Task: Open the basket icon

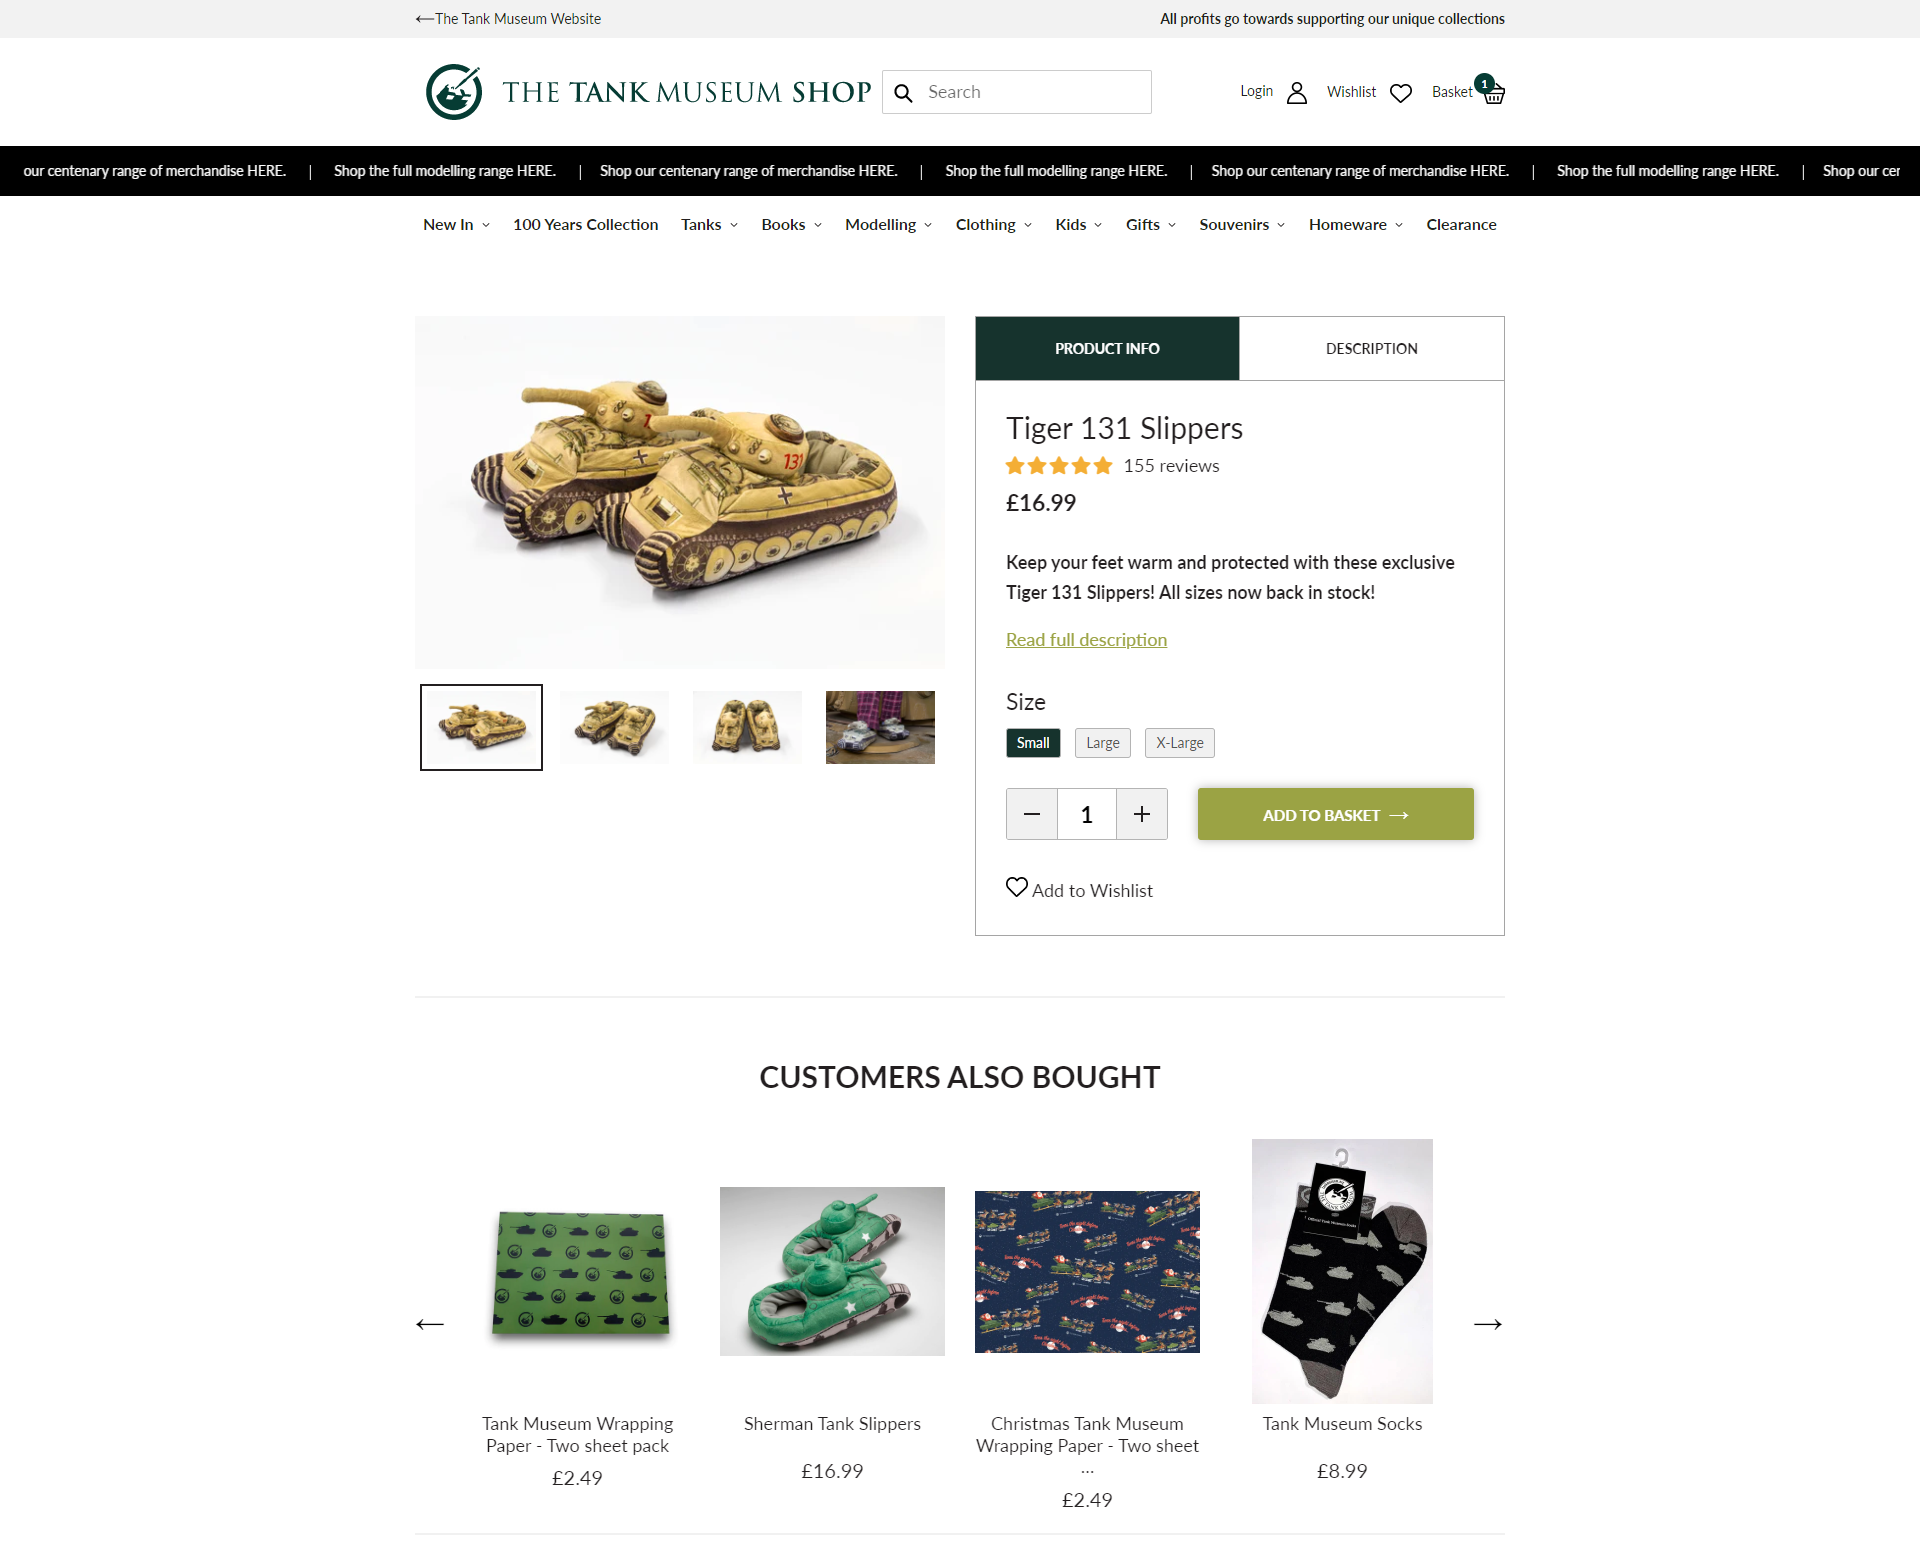Action: click(x=1493, y=94)
